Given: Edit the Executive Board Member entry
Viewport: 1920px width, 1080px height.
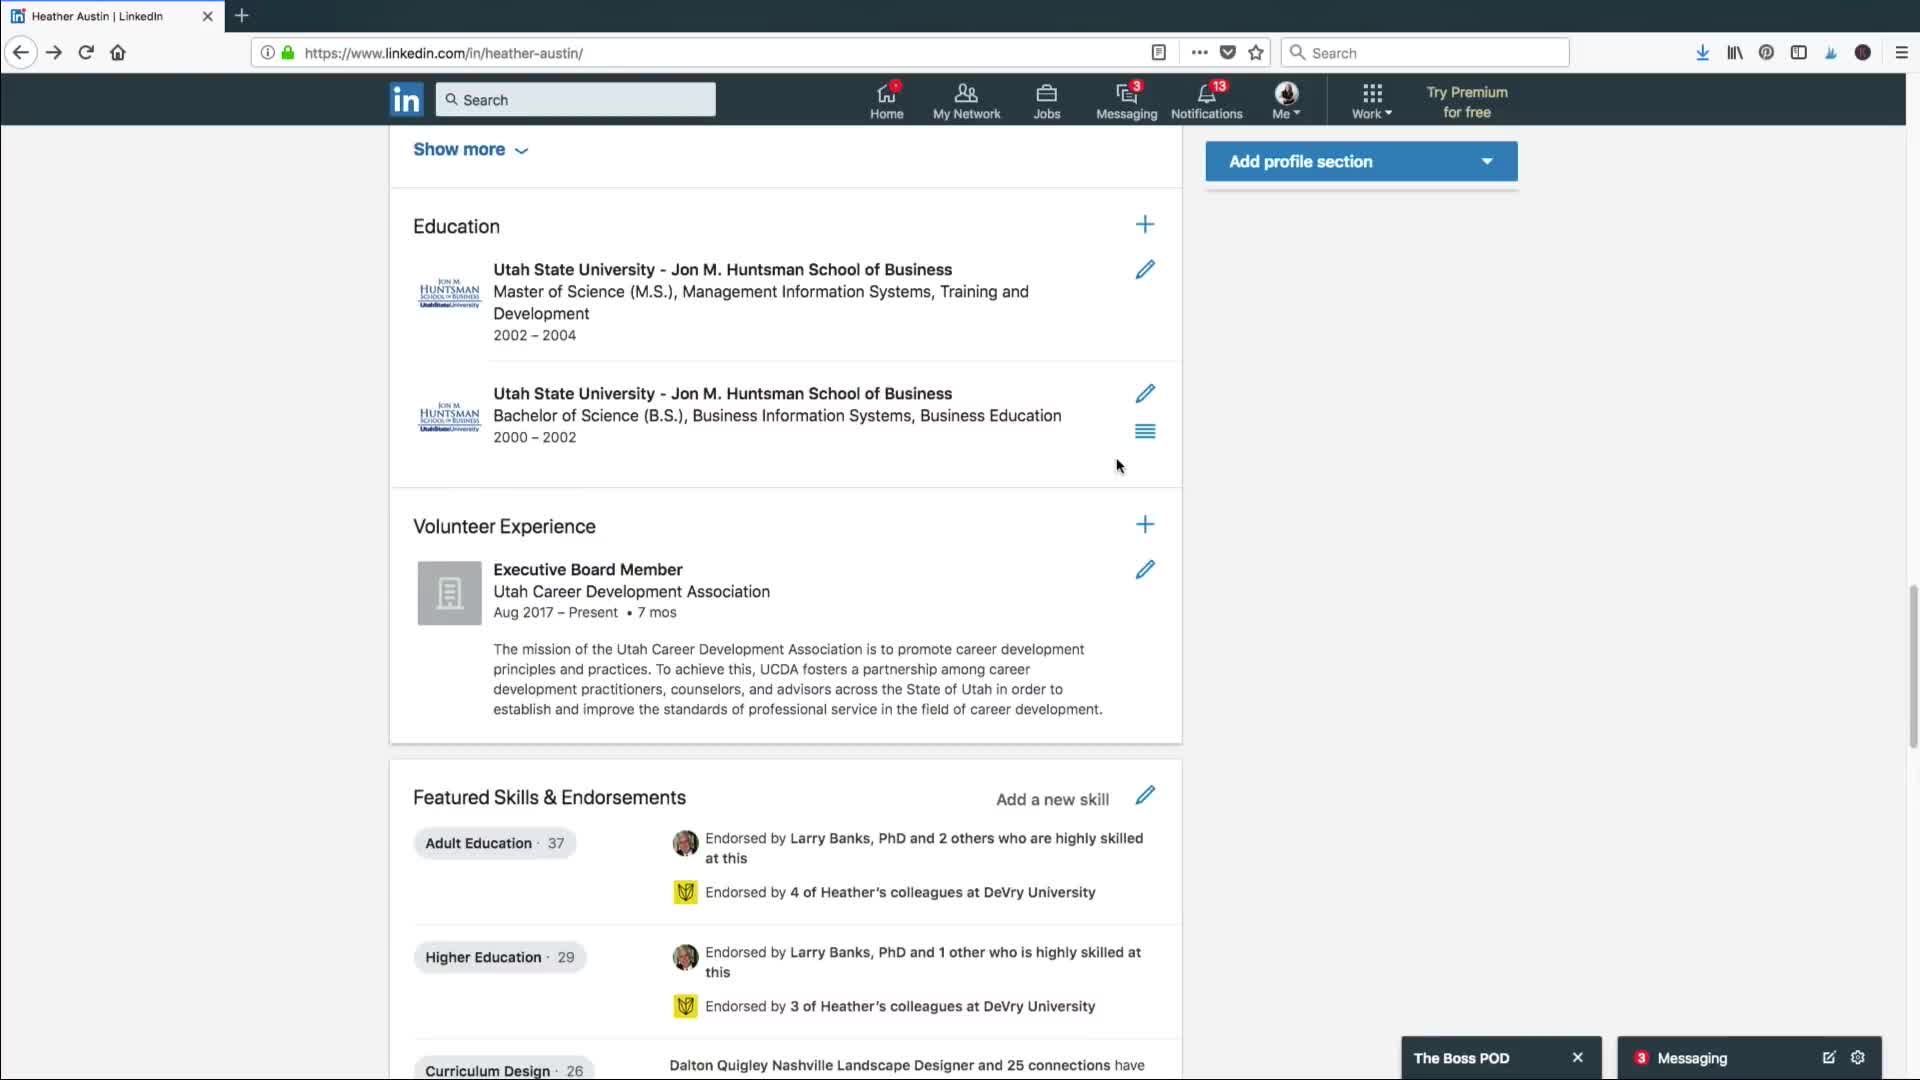Looking at the screenshot, I should coord(1145,570).
